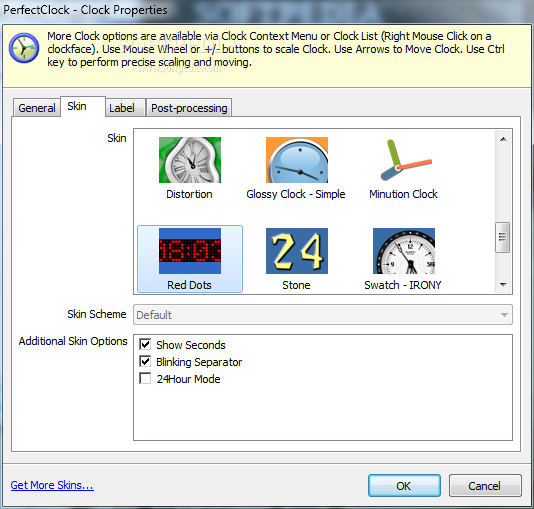The width and height of the screenshot is (534, 509).
Task: Click the PerfectClock clock icon in info banner
Action: pyautogui.click(x=23, y=48)
